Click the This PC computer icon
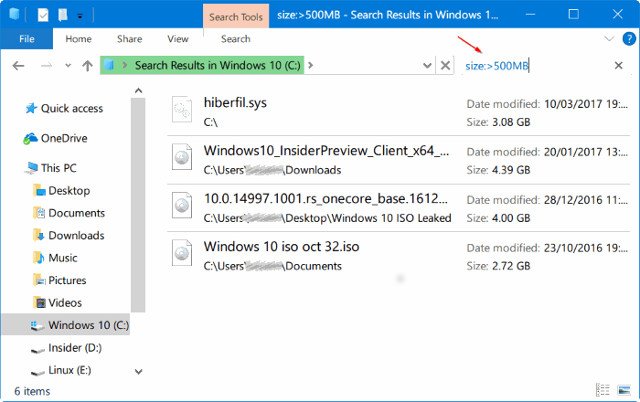This screenshot has width=640, height=402. [31, 168]
